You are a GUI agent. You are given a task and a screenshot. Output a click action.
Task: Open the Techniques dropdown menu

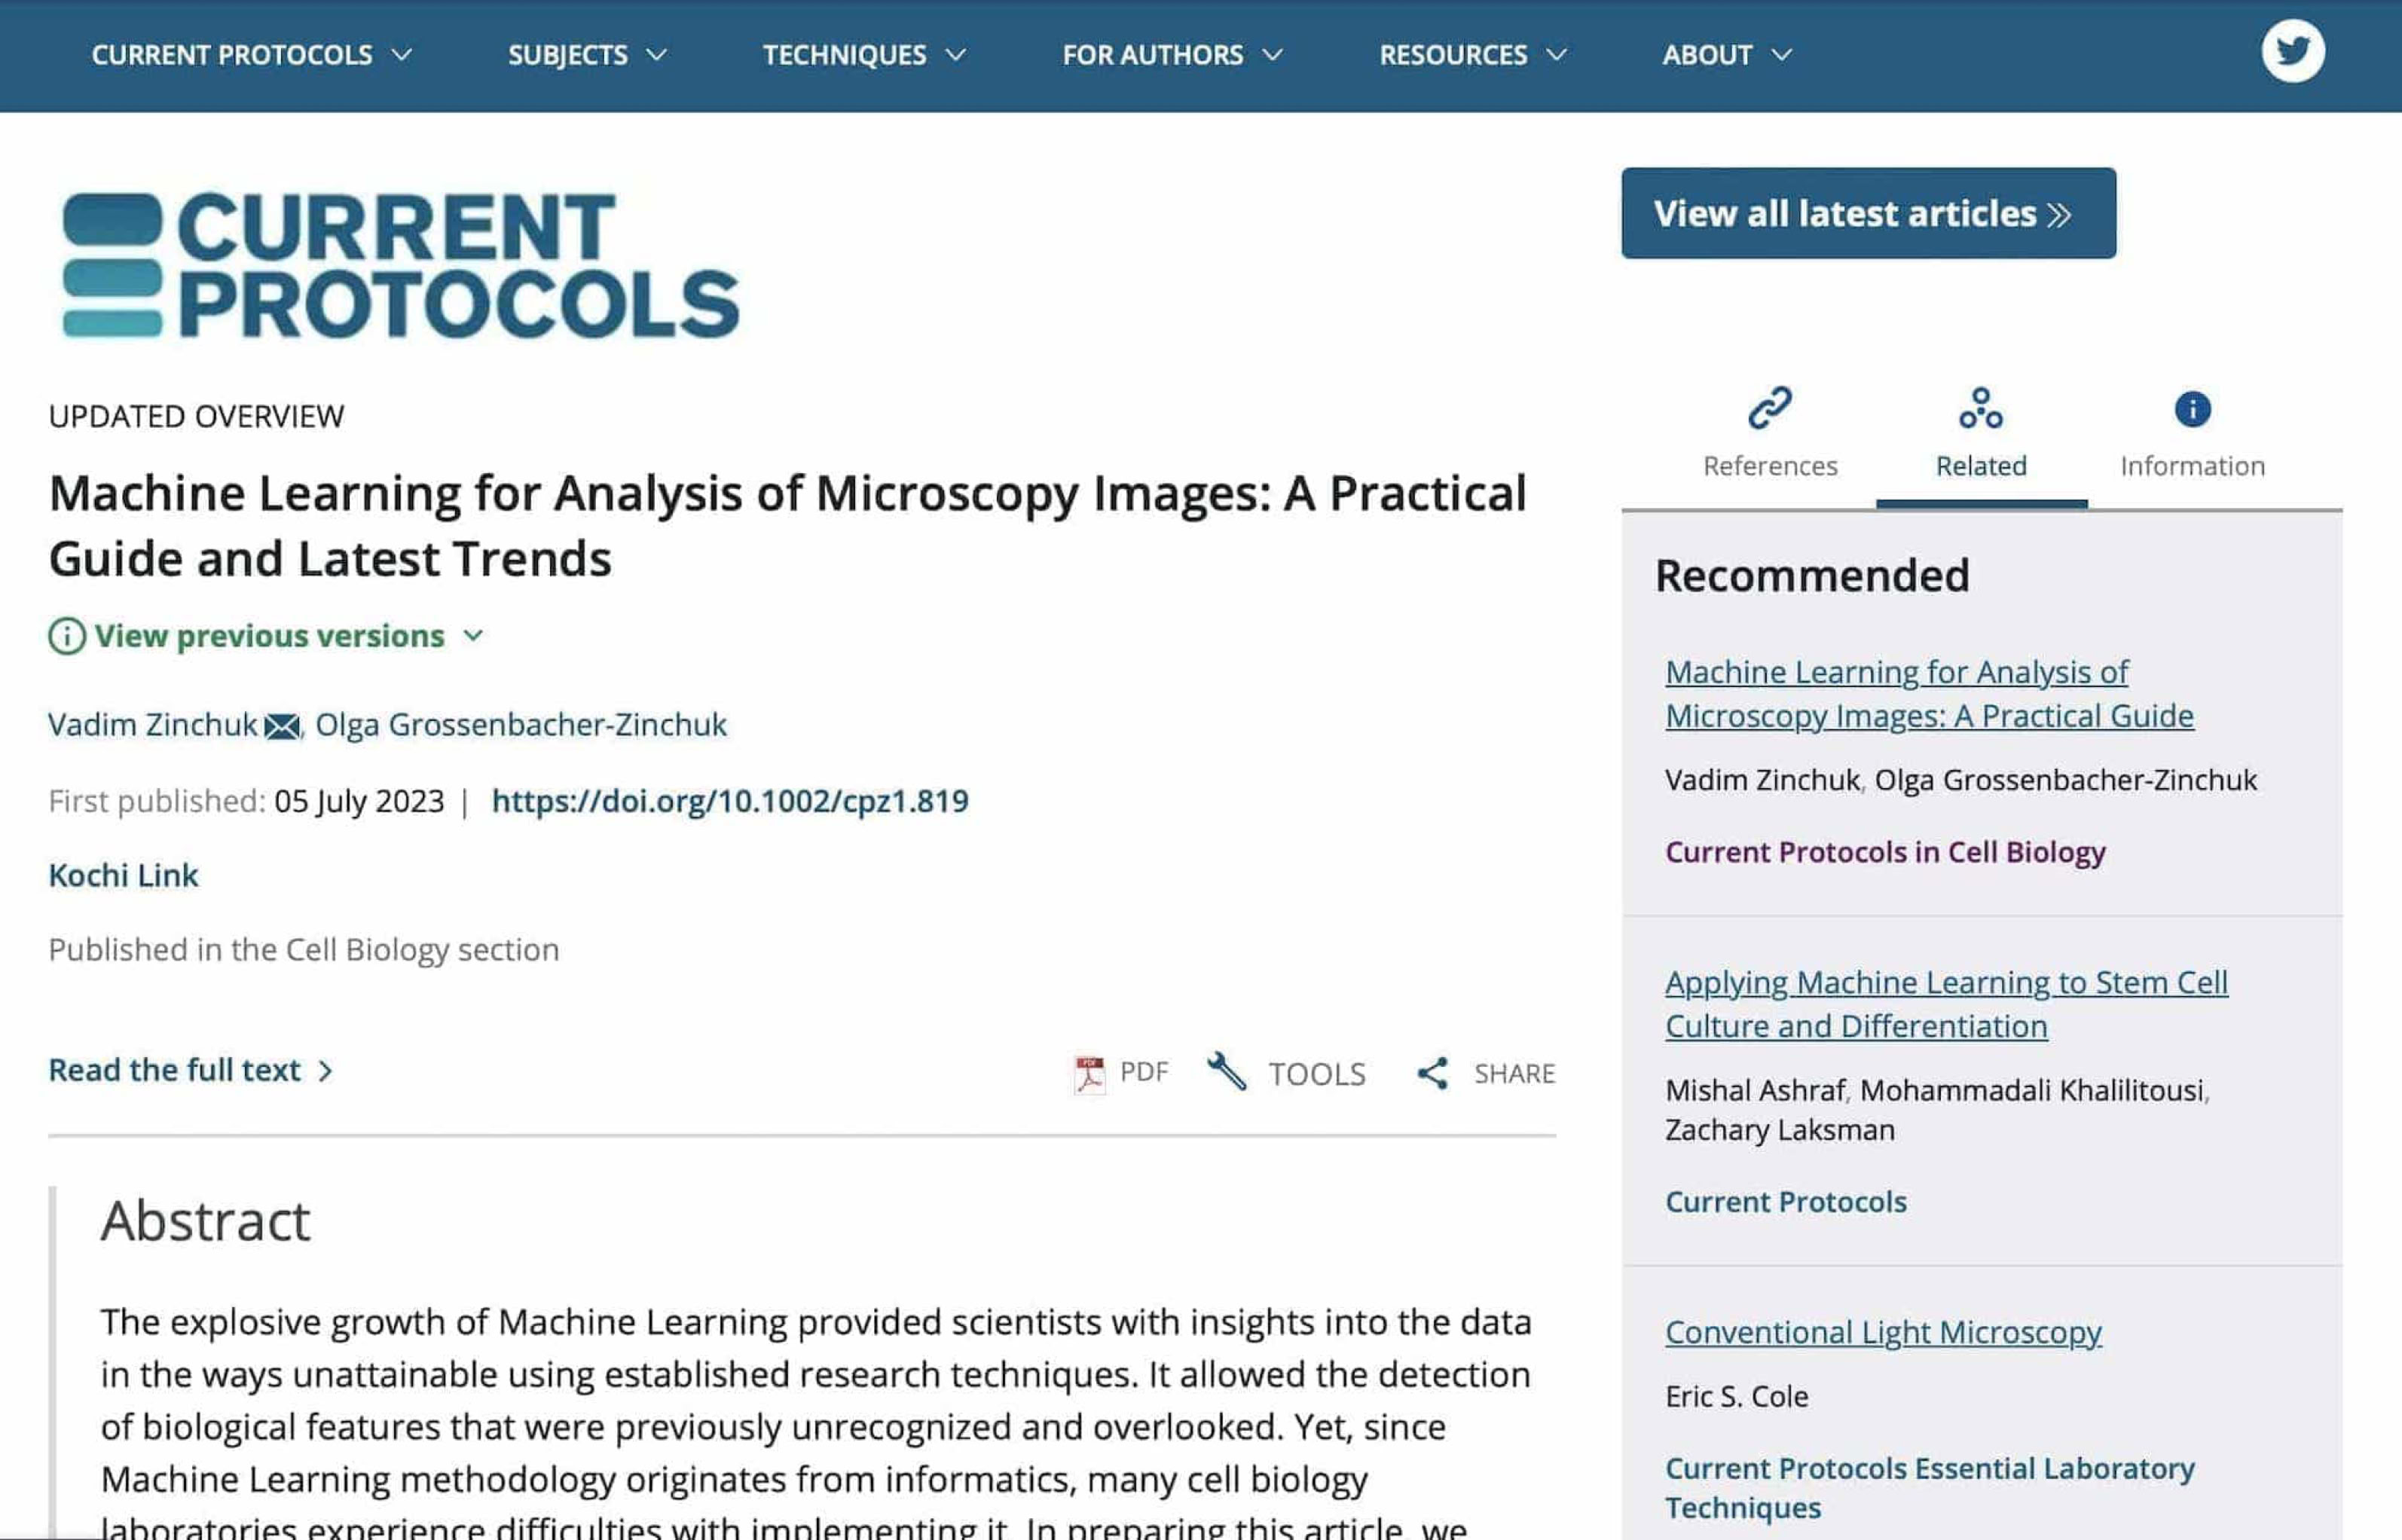coord(864,55)
